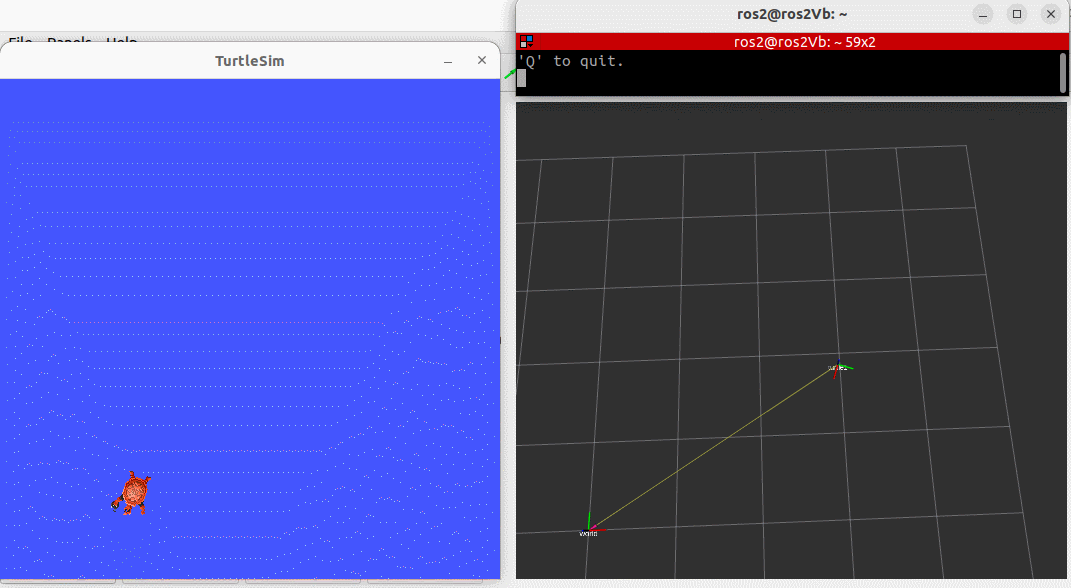Click the TurtleSim window title bar
Viewport: 1071px width, 588px height.
tap(250, 61)
